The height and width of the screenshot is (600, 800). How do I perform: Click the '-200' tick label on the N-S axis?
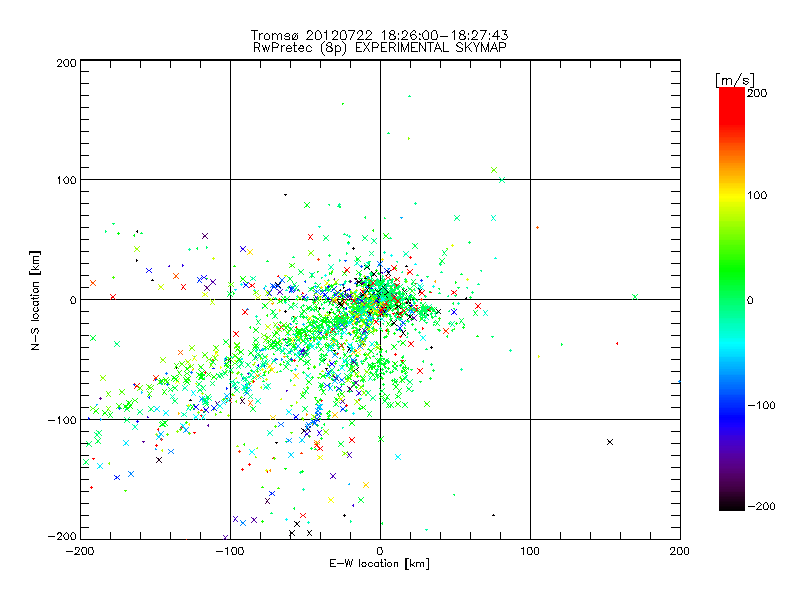pyautogui.click(x=62, y=536)
